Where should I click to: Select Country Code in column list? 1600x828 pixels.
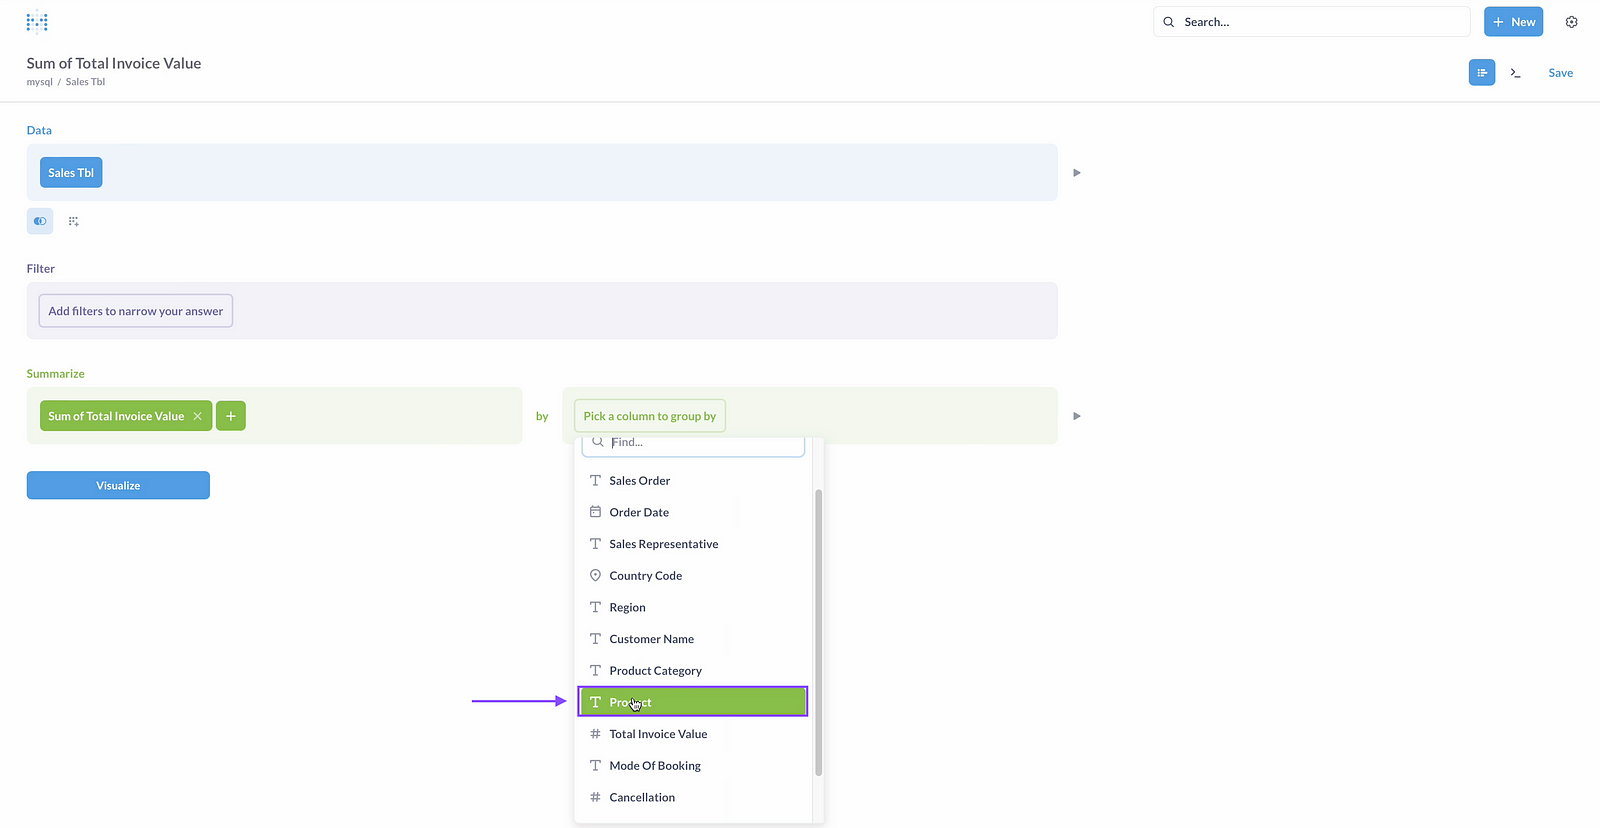click(x=645, y=576)
